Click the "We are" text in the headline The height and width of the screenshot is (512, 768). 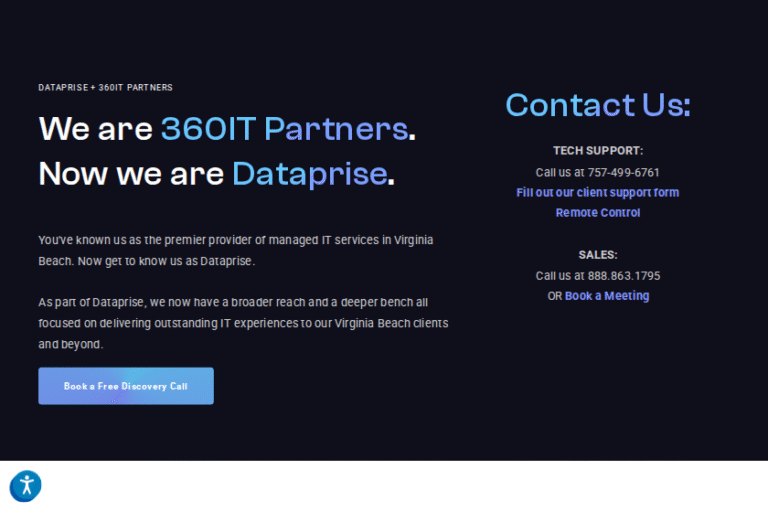point(95,129)
